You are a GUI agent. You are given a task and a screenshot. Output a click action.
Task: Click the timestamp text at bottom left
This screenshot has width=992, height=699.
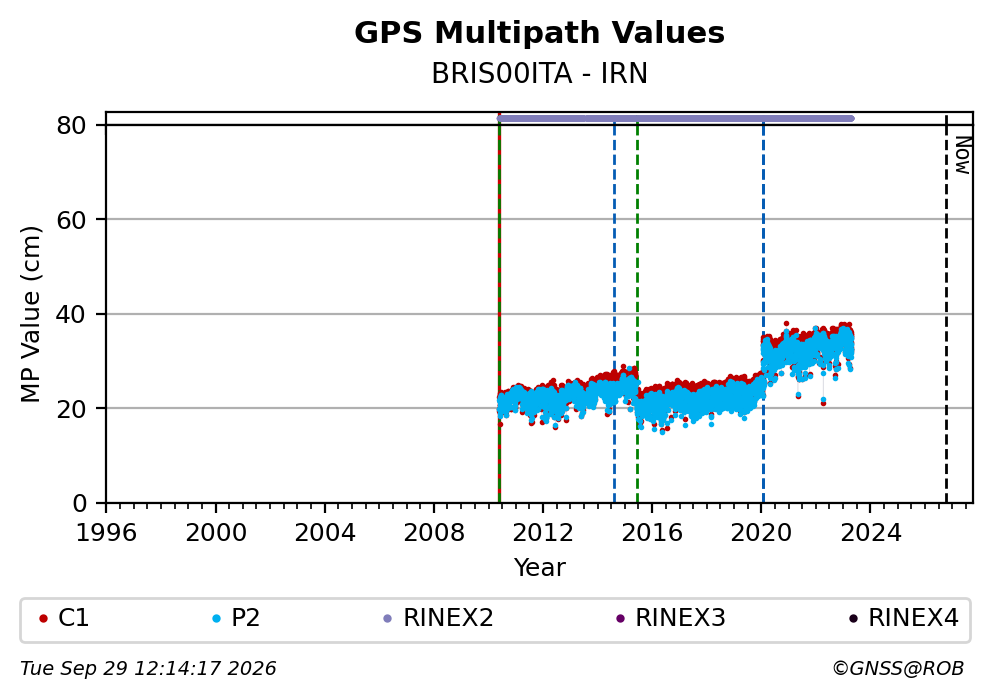(x=148, y=669)
